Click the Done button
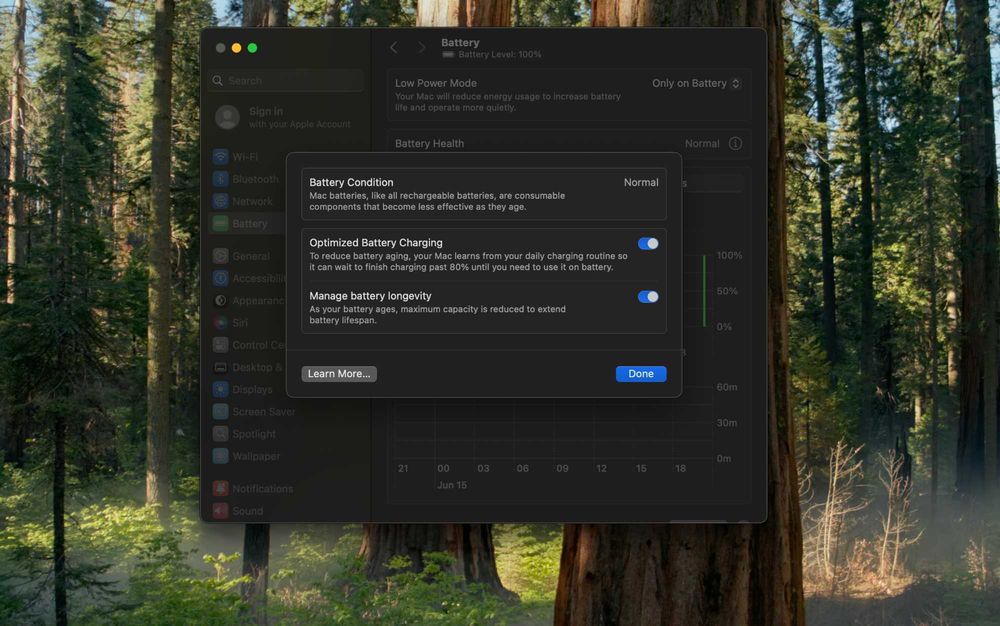The image size is (1000, 626). (641, 374)
